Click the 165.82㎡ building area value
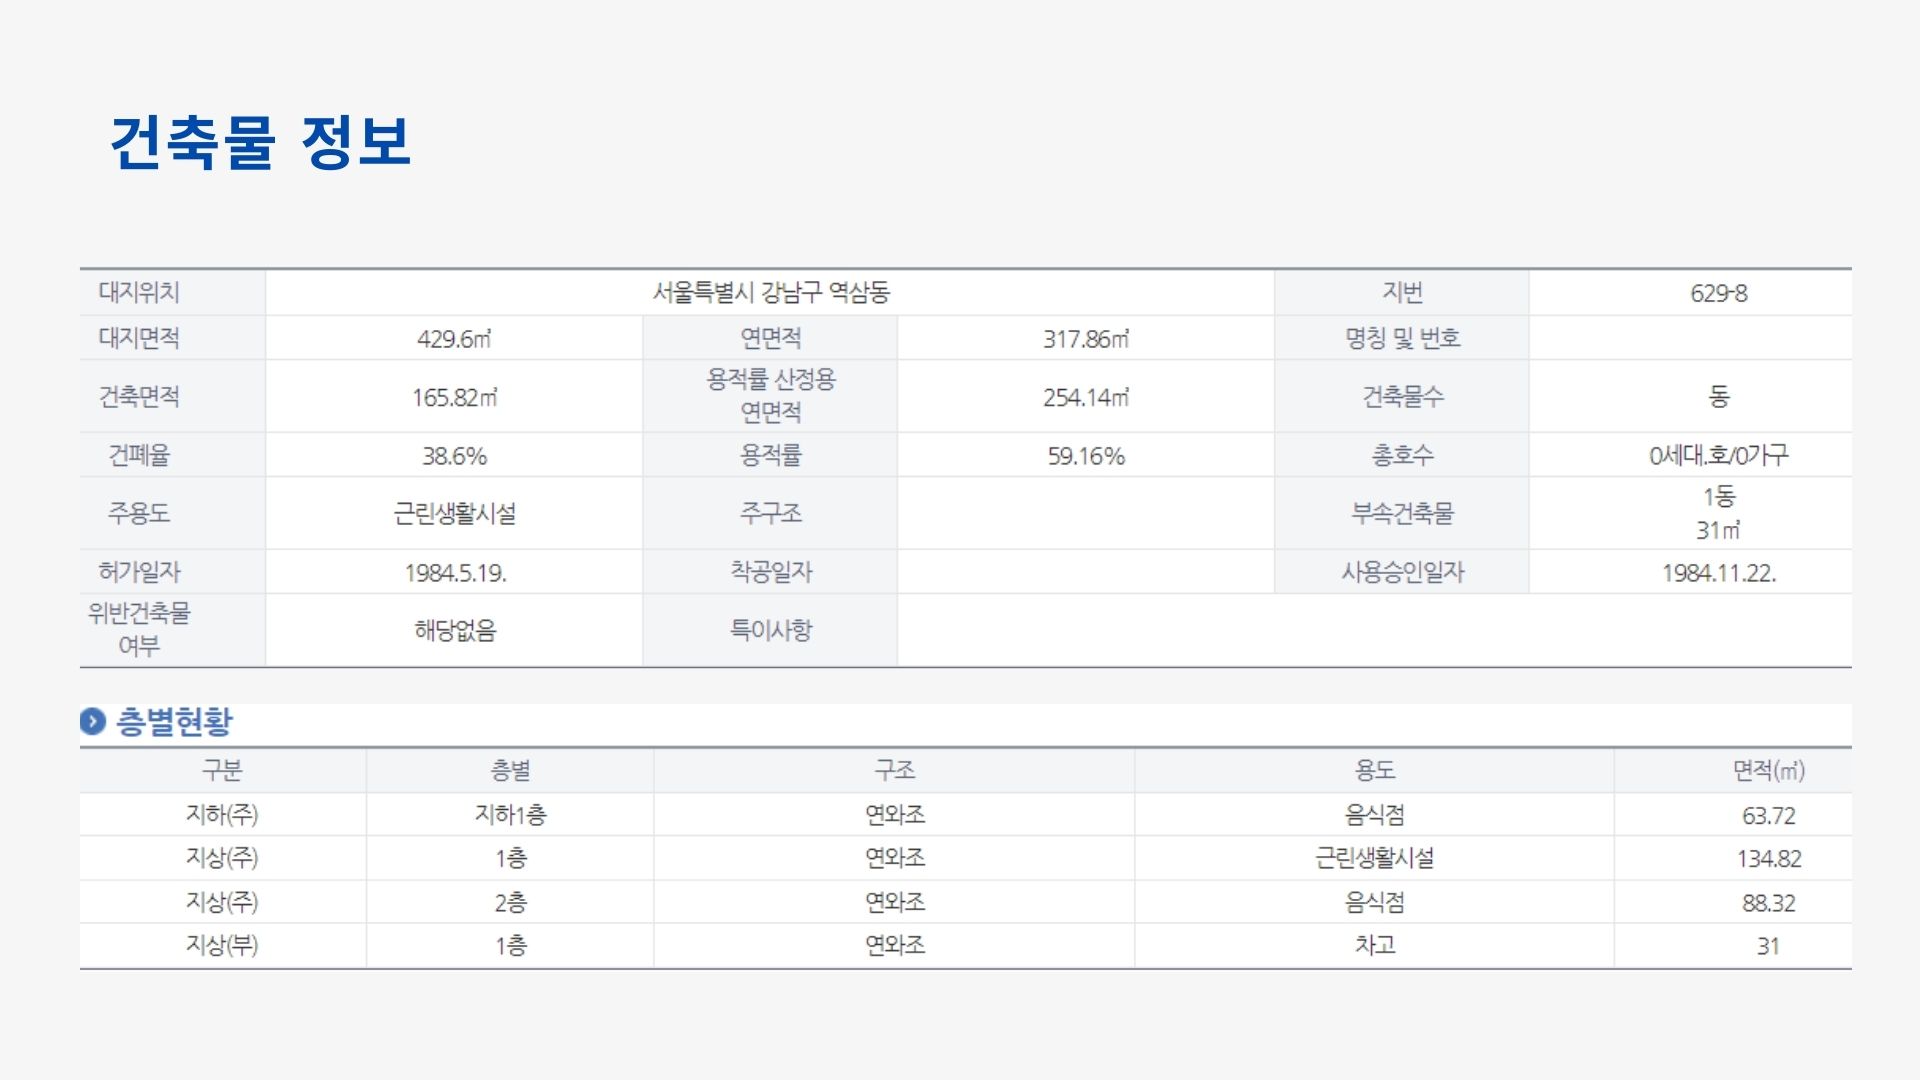Screen dimensions: 1920x1080 tap(454, 397)
